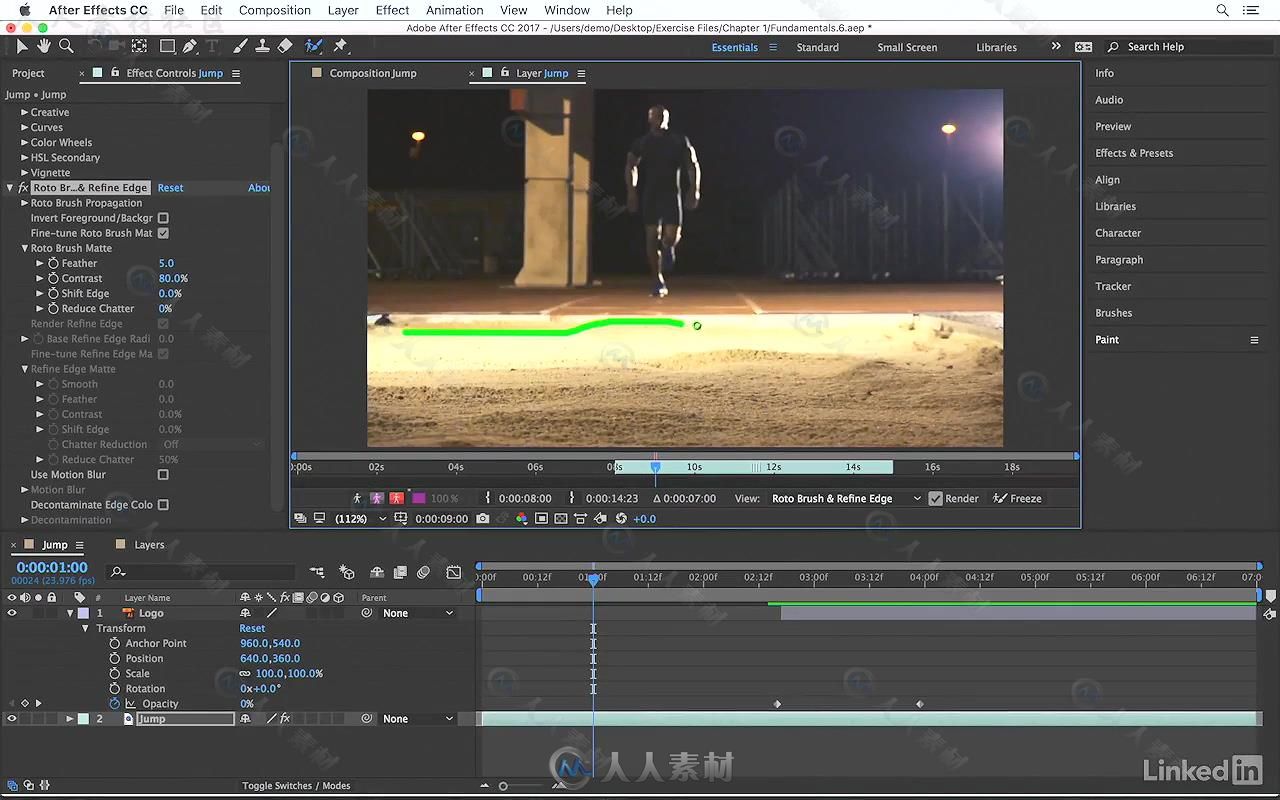Enable Frame Blending for timeline layers
Screen dimensions: 1280x800
coord(400,572)
